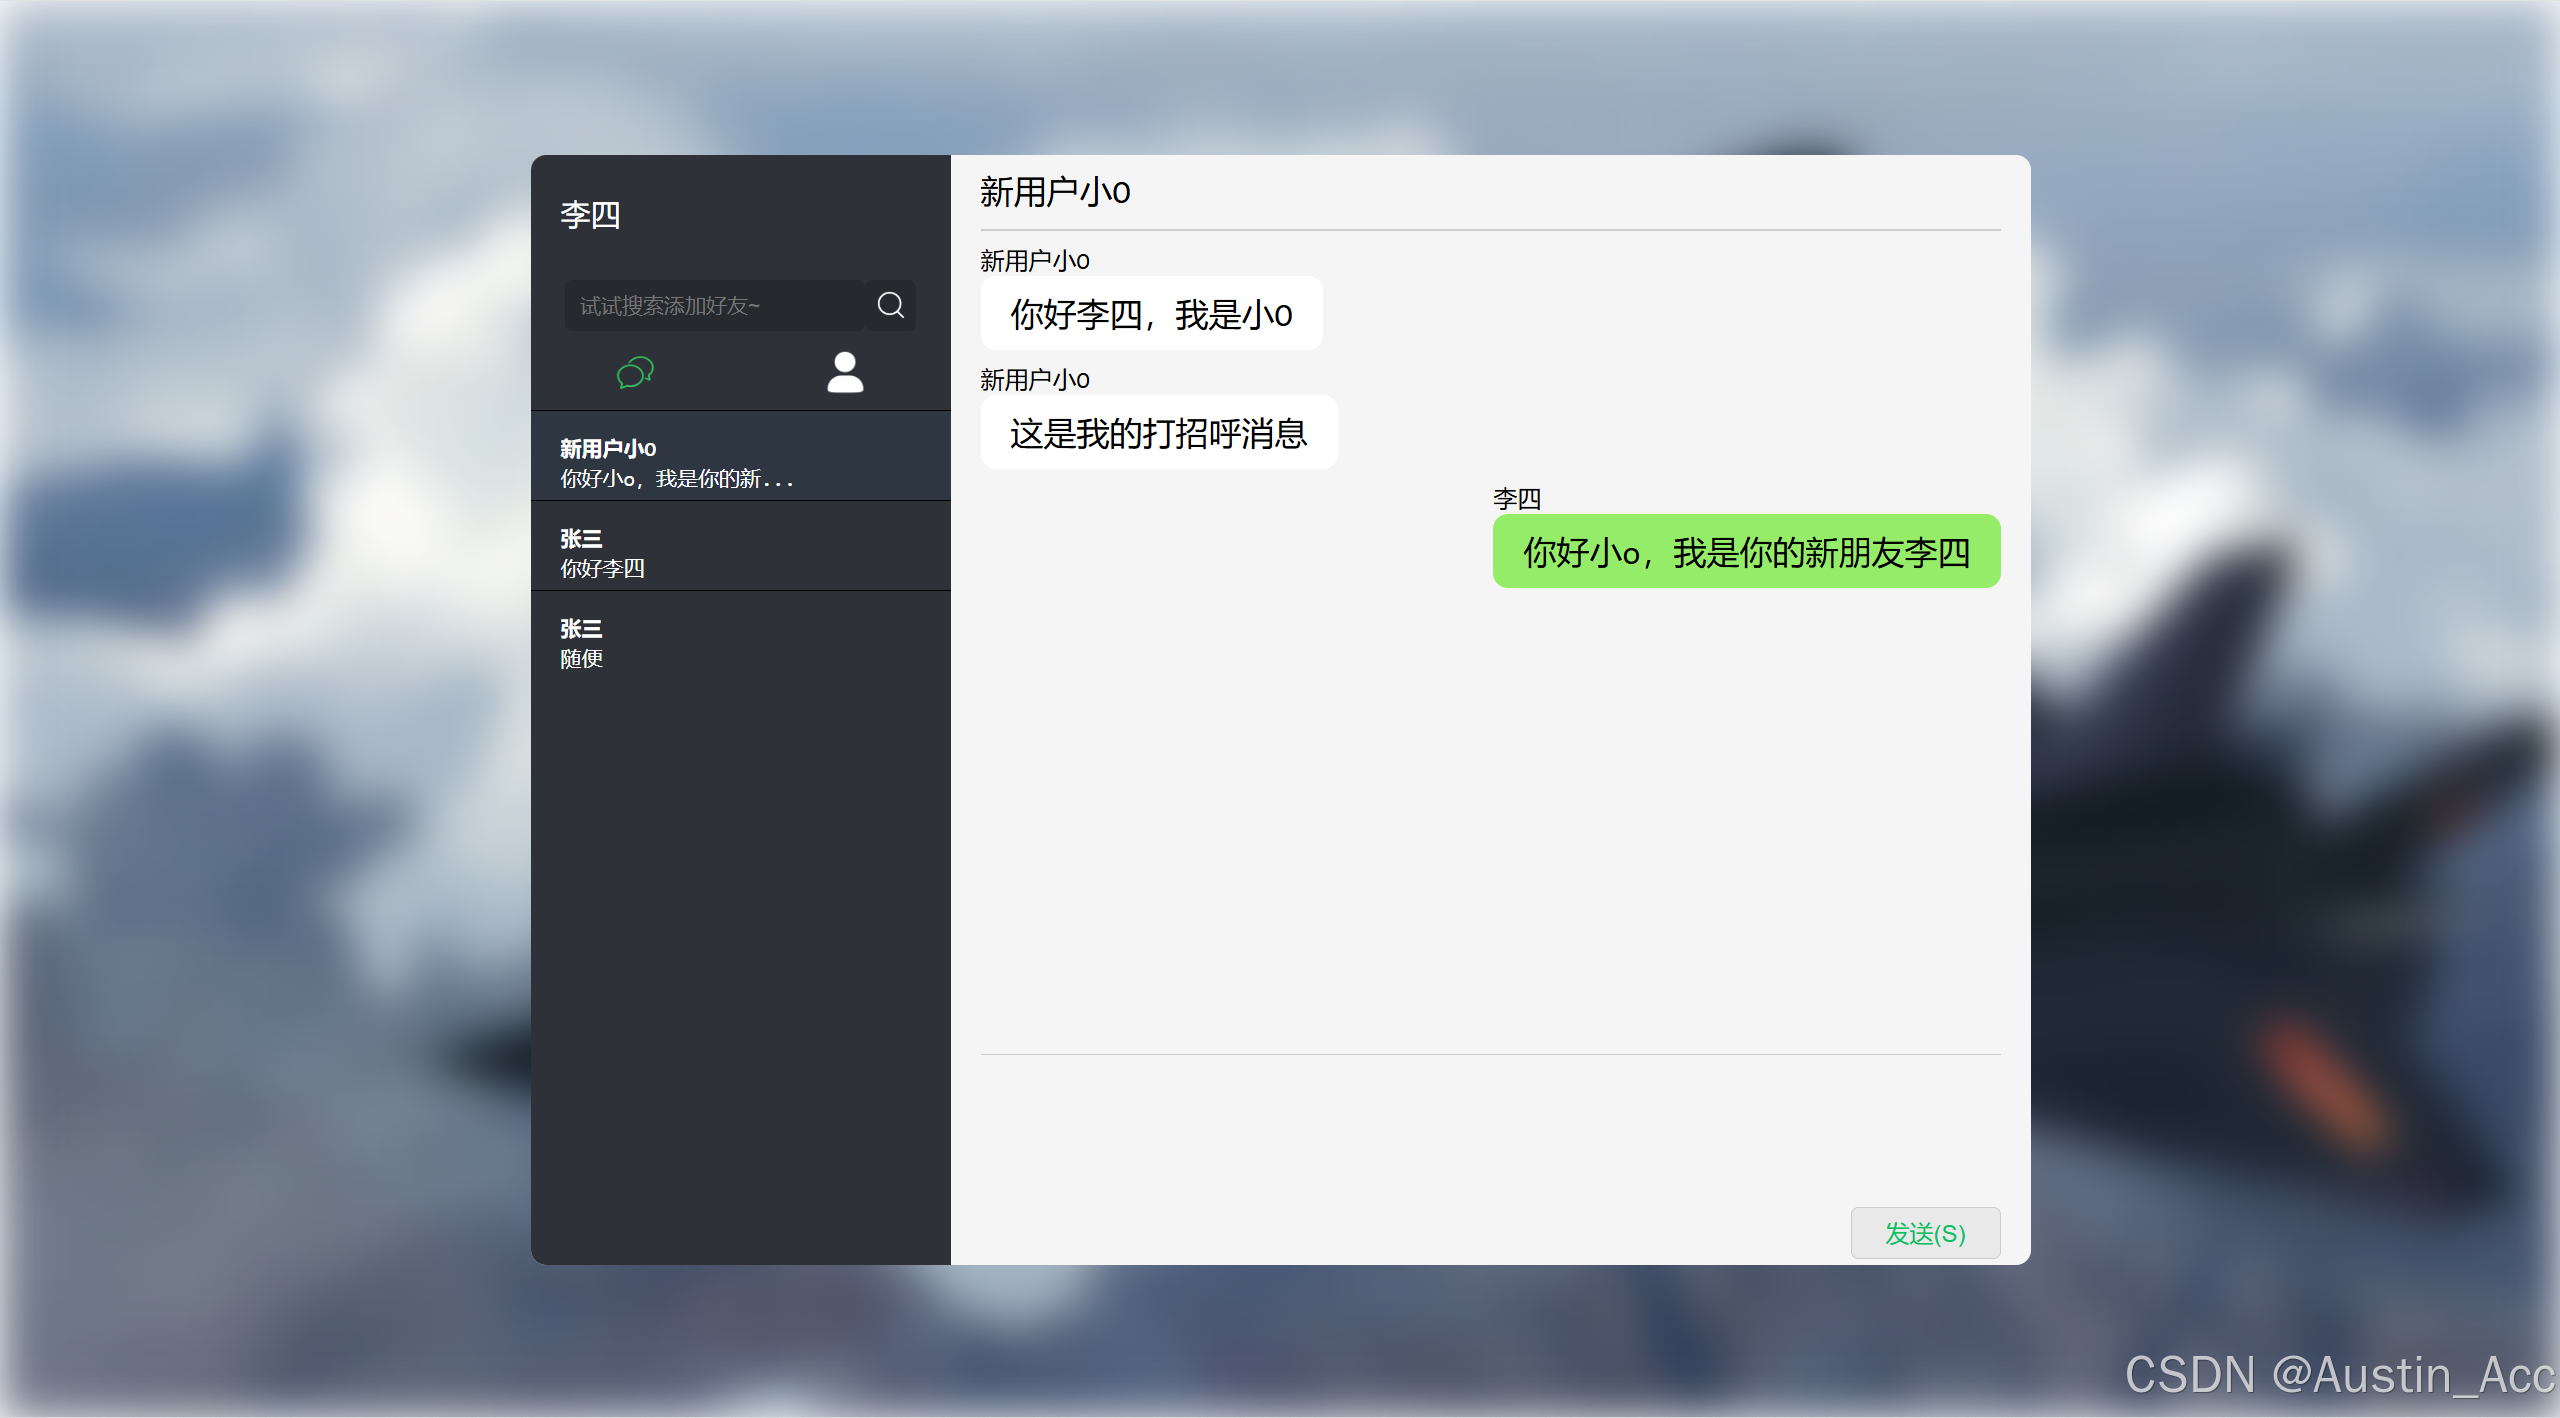Click the empty sidebar area below sessions

(740, 950)
